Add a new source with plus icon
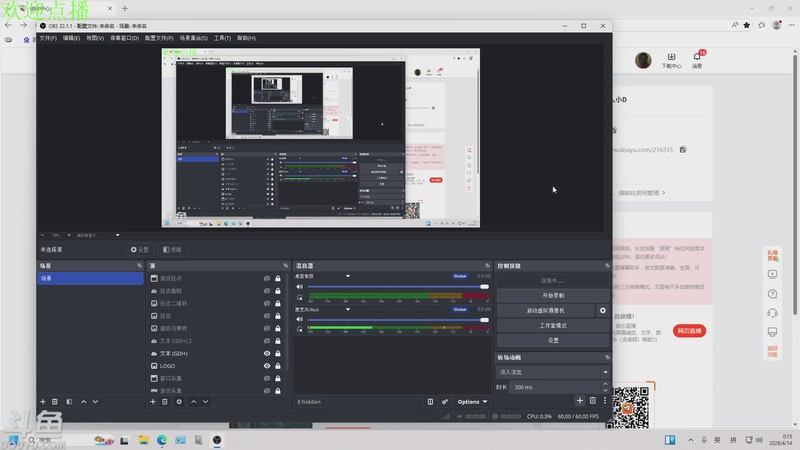Screen dimensions: 800x450 pyautogui.click(x=153, y=402)
